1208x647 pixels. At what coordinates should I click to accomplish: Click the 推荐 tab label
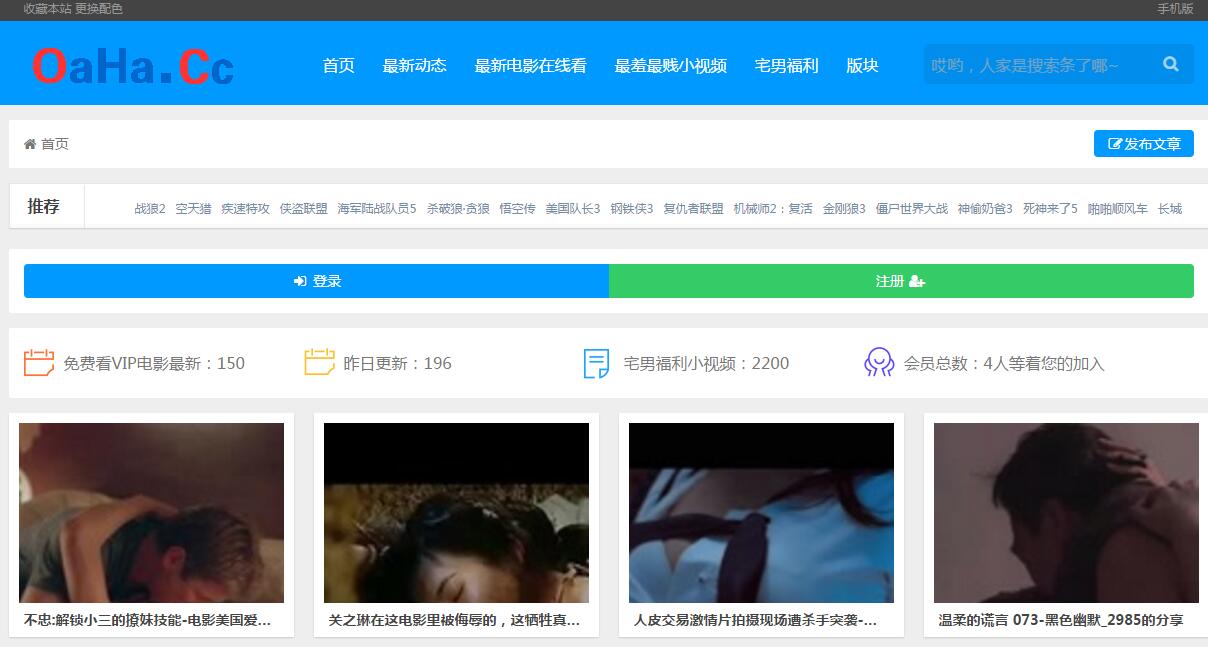(43, 206)
